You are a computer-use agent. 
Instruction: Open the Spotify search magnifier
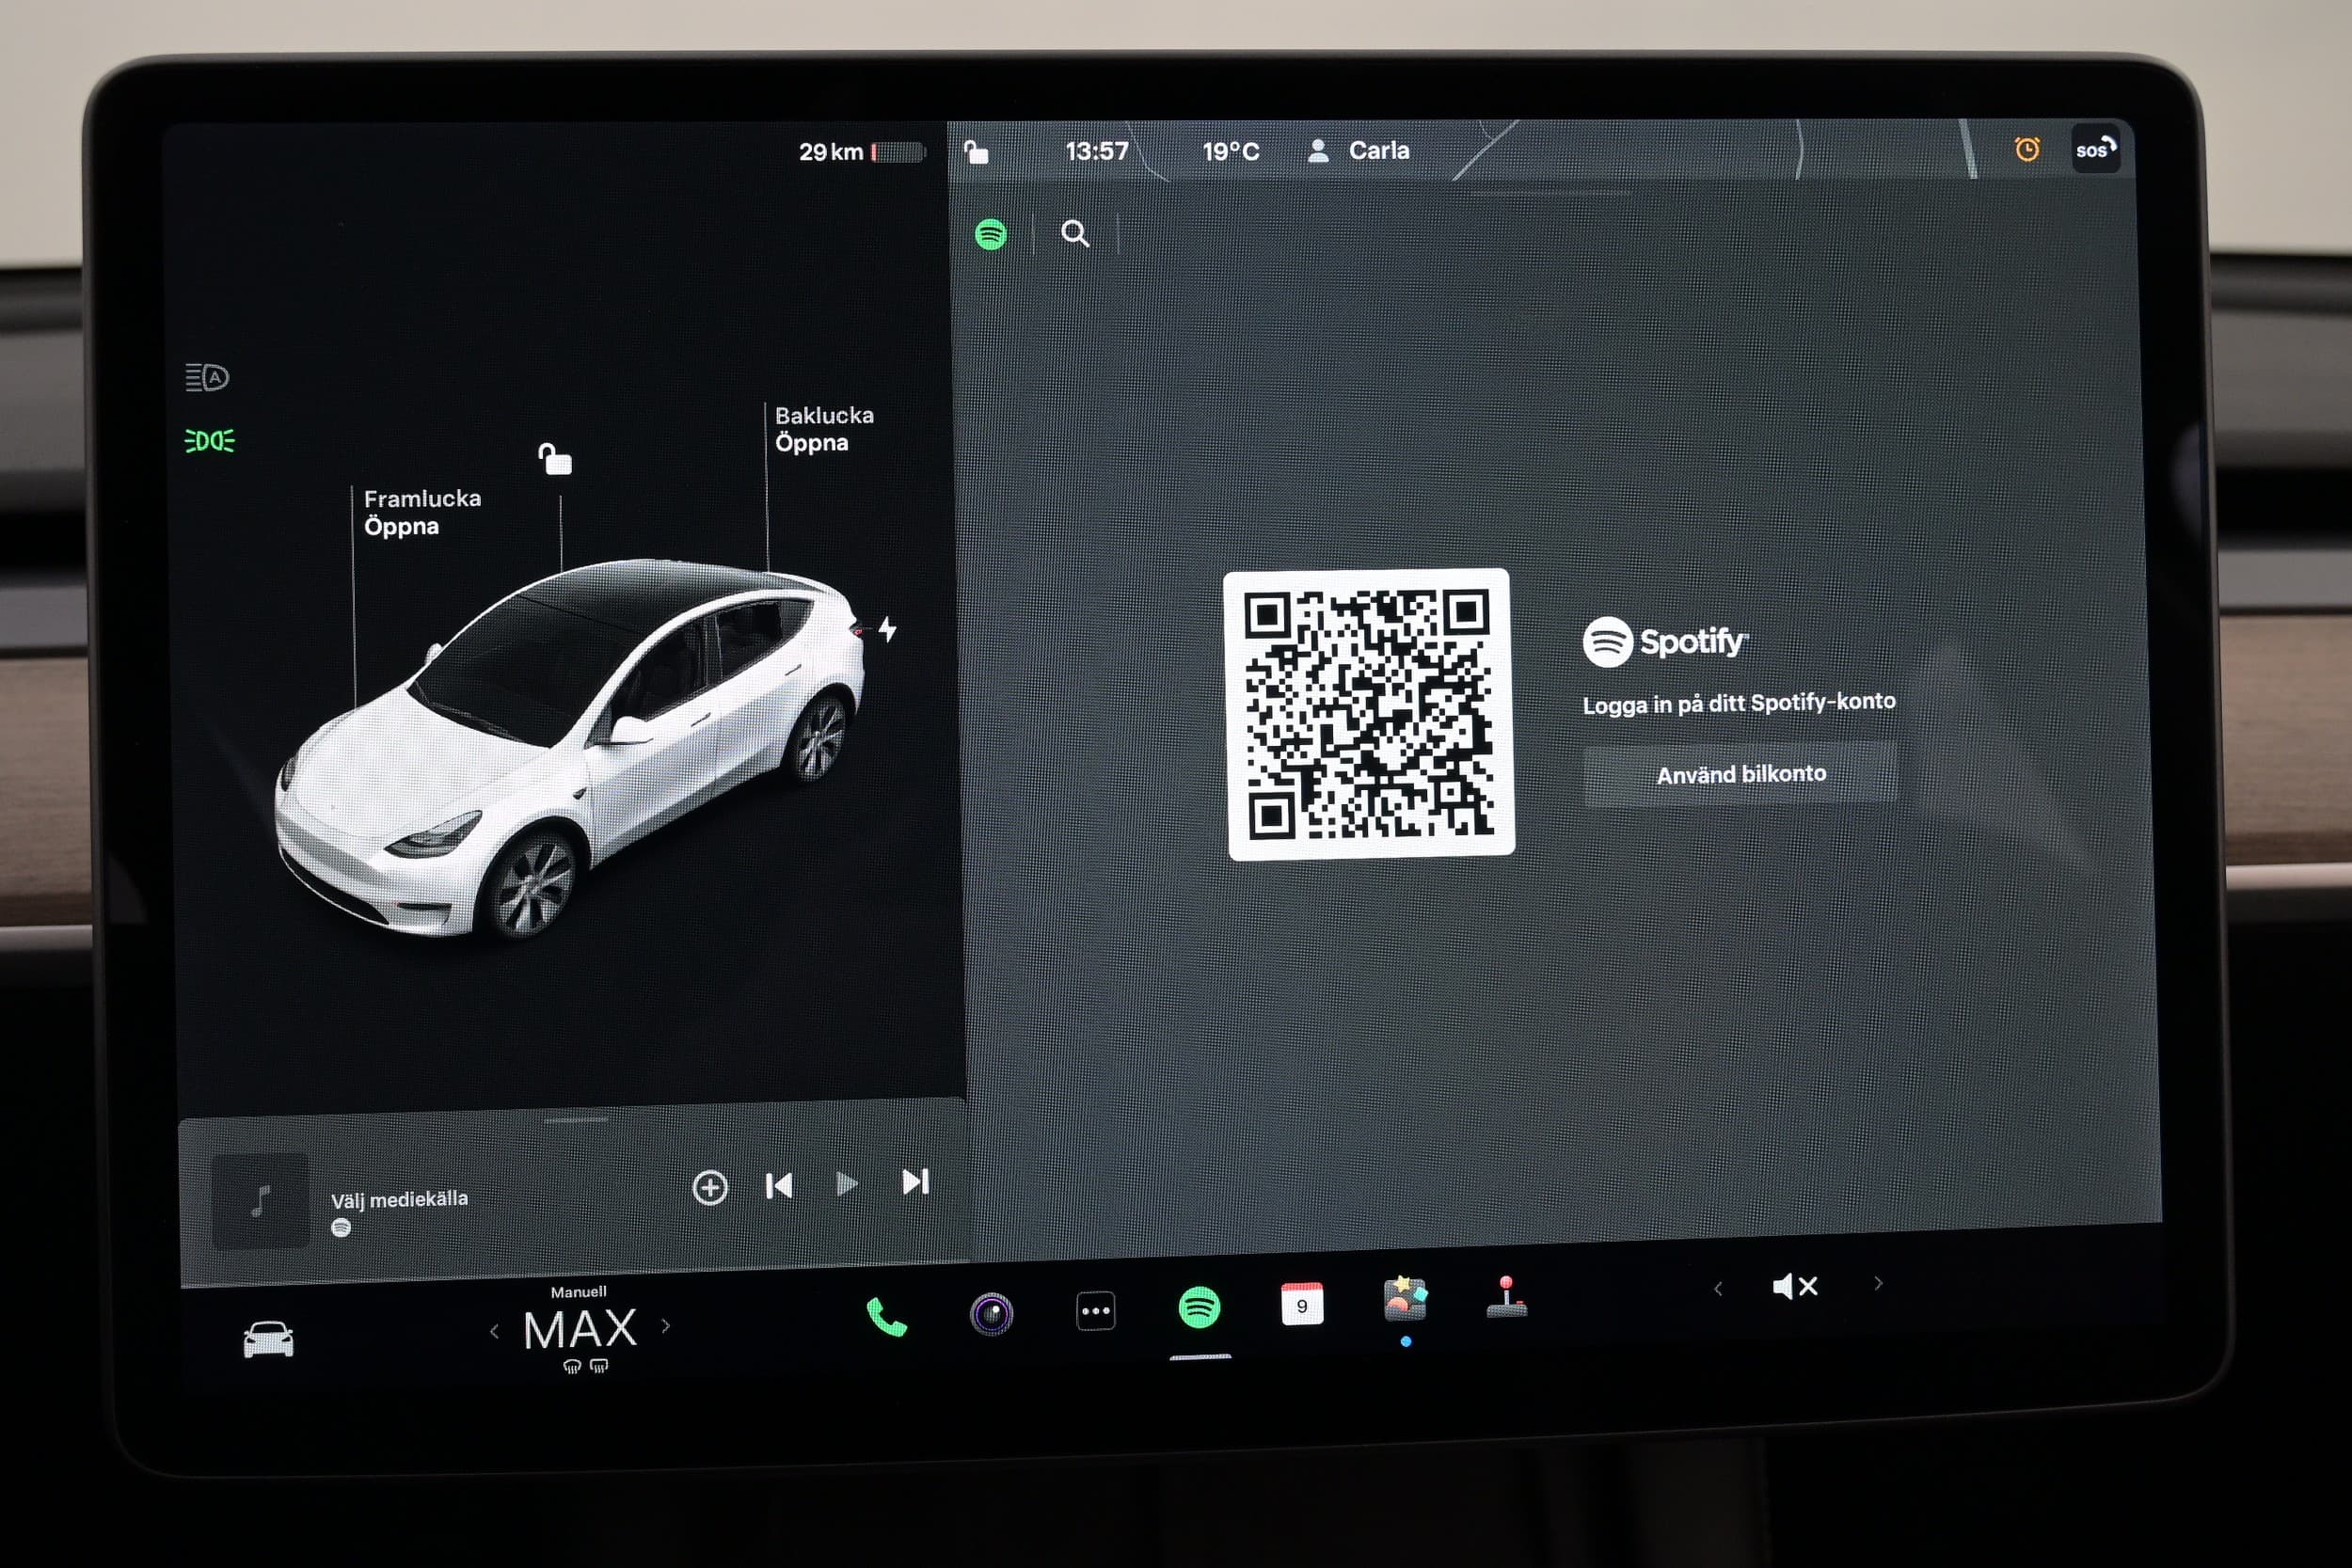1075,234
